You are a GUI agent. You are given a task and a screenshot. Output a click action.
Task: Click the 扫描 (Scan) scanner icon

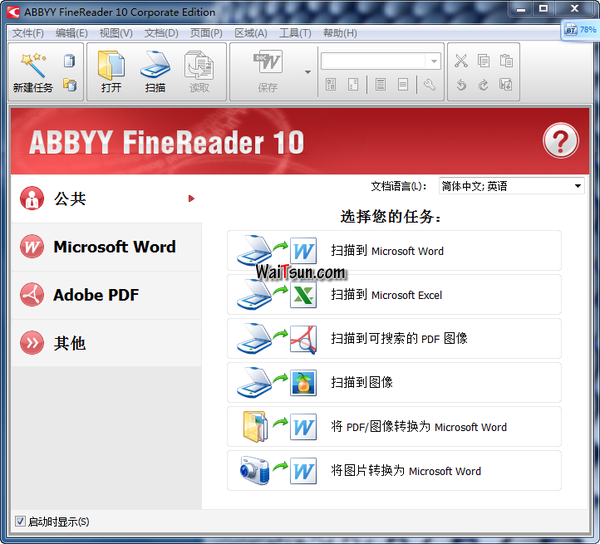(155, 65)
